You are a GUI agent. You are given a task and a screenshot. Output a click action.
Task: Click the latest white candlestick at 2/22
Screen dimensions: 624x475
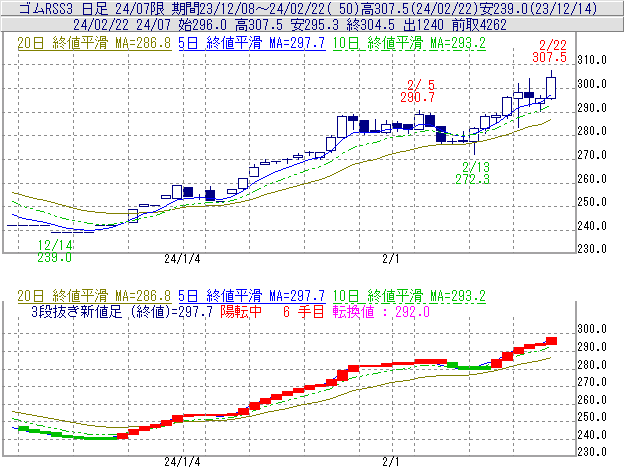[551, 87]
